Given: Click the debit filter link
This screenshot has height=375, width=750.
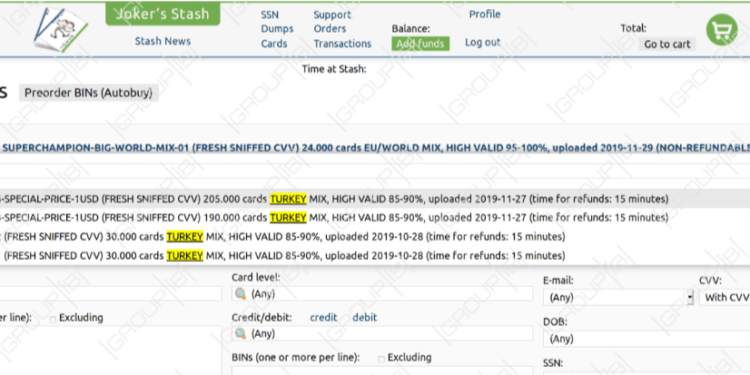Looking at the screenshot, I should pyautogui.click(x=364, y=318).
